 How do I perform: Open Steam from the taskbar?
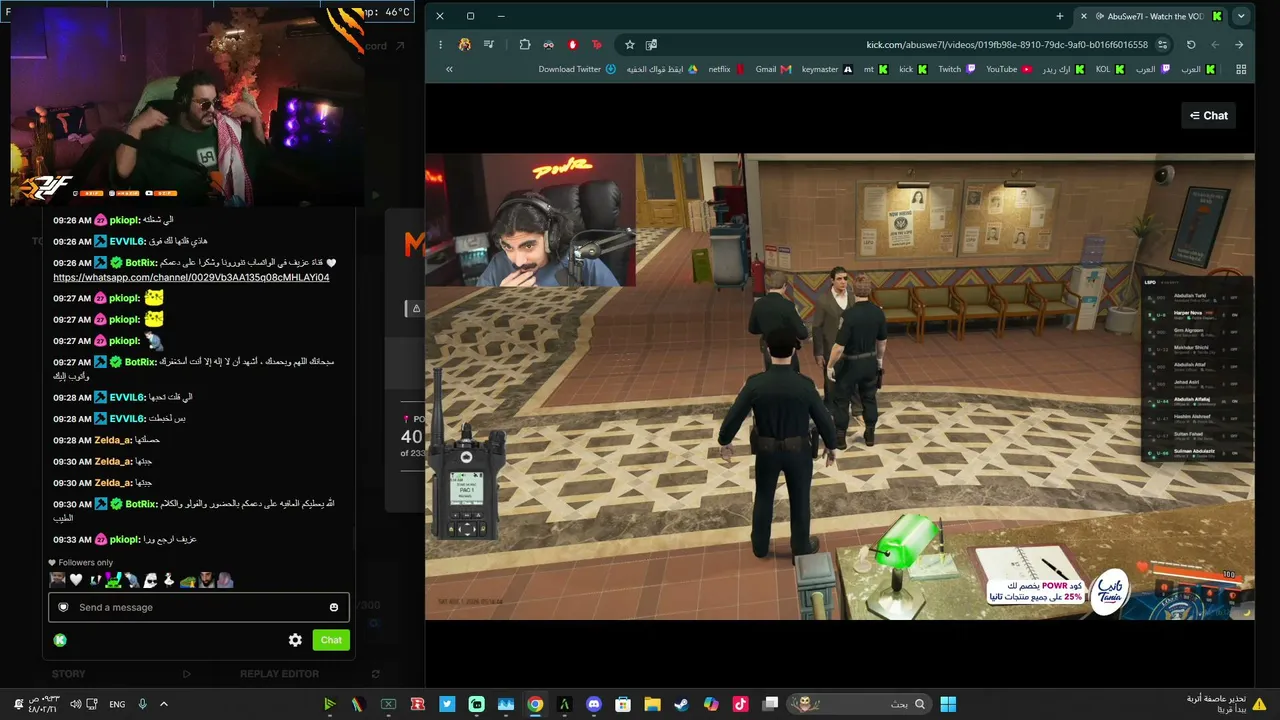[681, 704]
